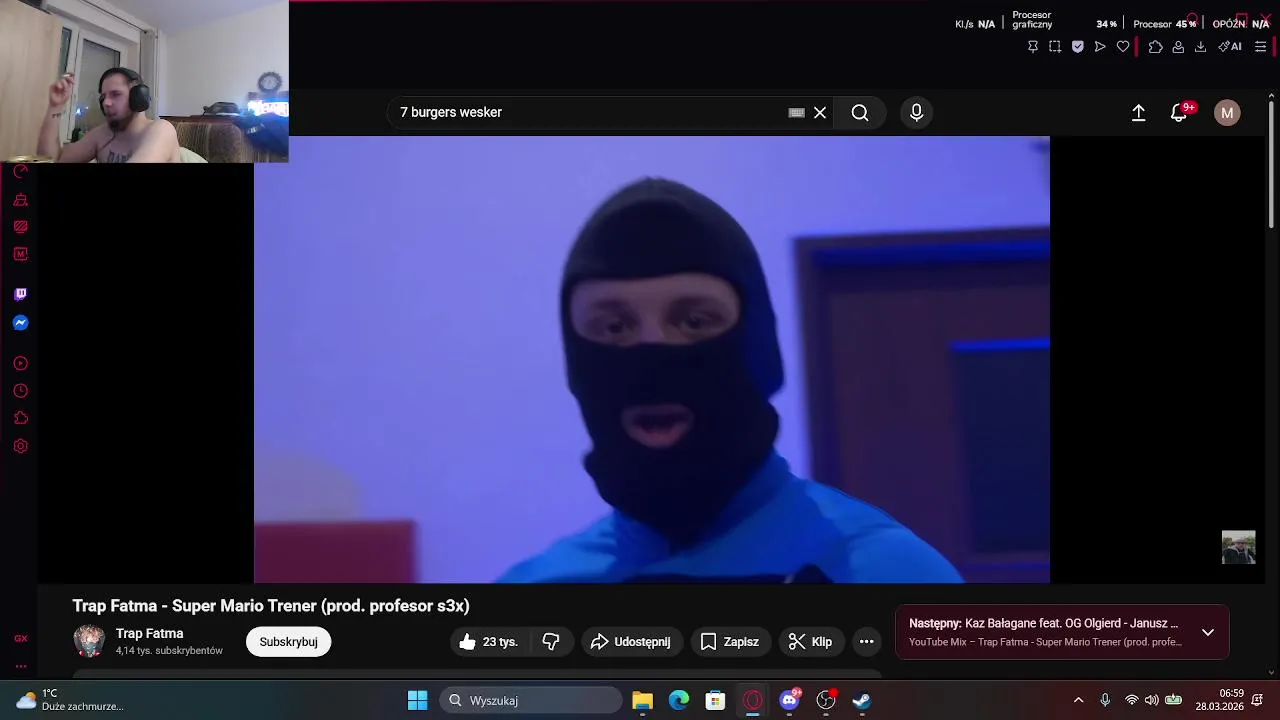
Task: Dislike the video with thumbs-down button
Action: pyautogui.click(x=551, y=642)
